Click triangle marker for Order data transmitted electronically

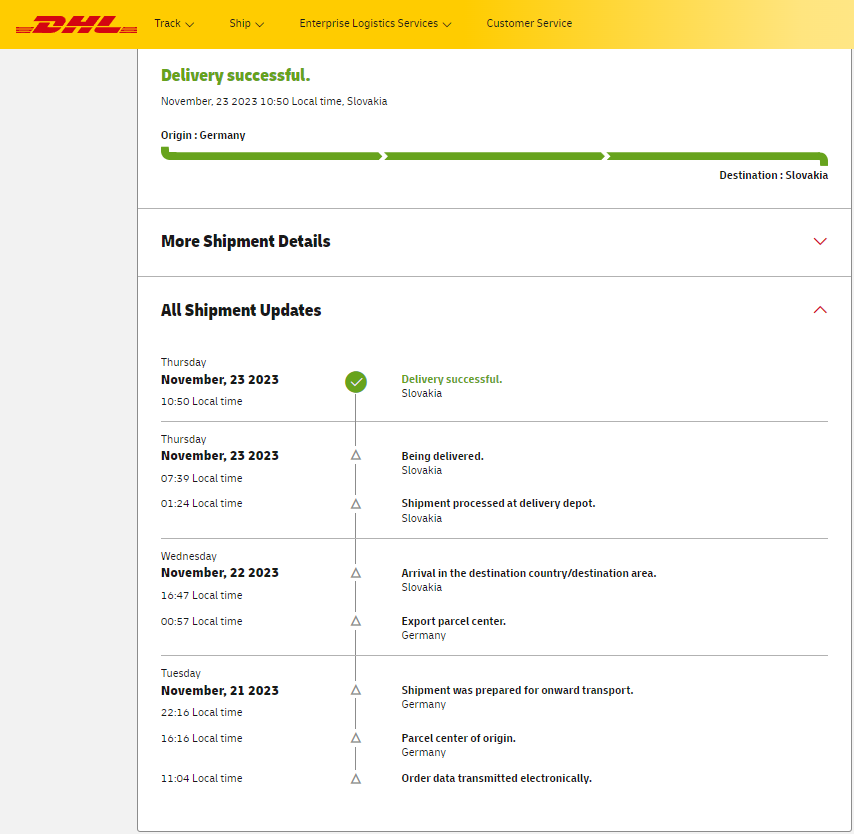pos(356,778)
